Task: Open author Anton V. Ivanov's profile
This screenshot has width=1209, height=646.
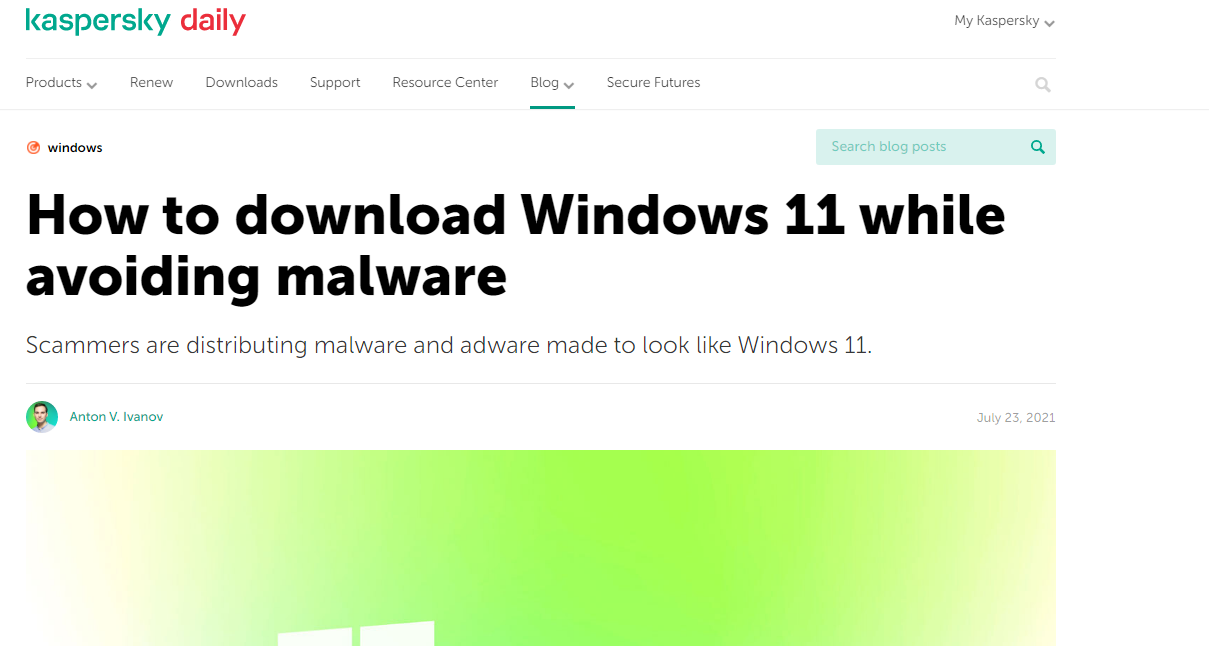Action: pyautogui.click(x=116, y=417)
